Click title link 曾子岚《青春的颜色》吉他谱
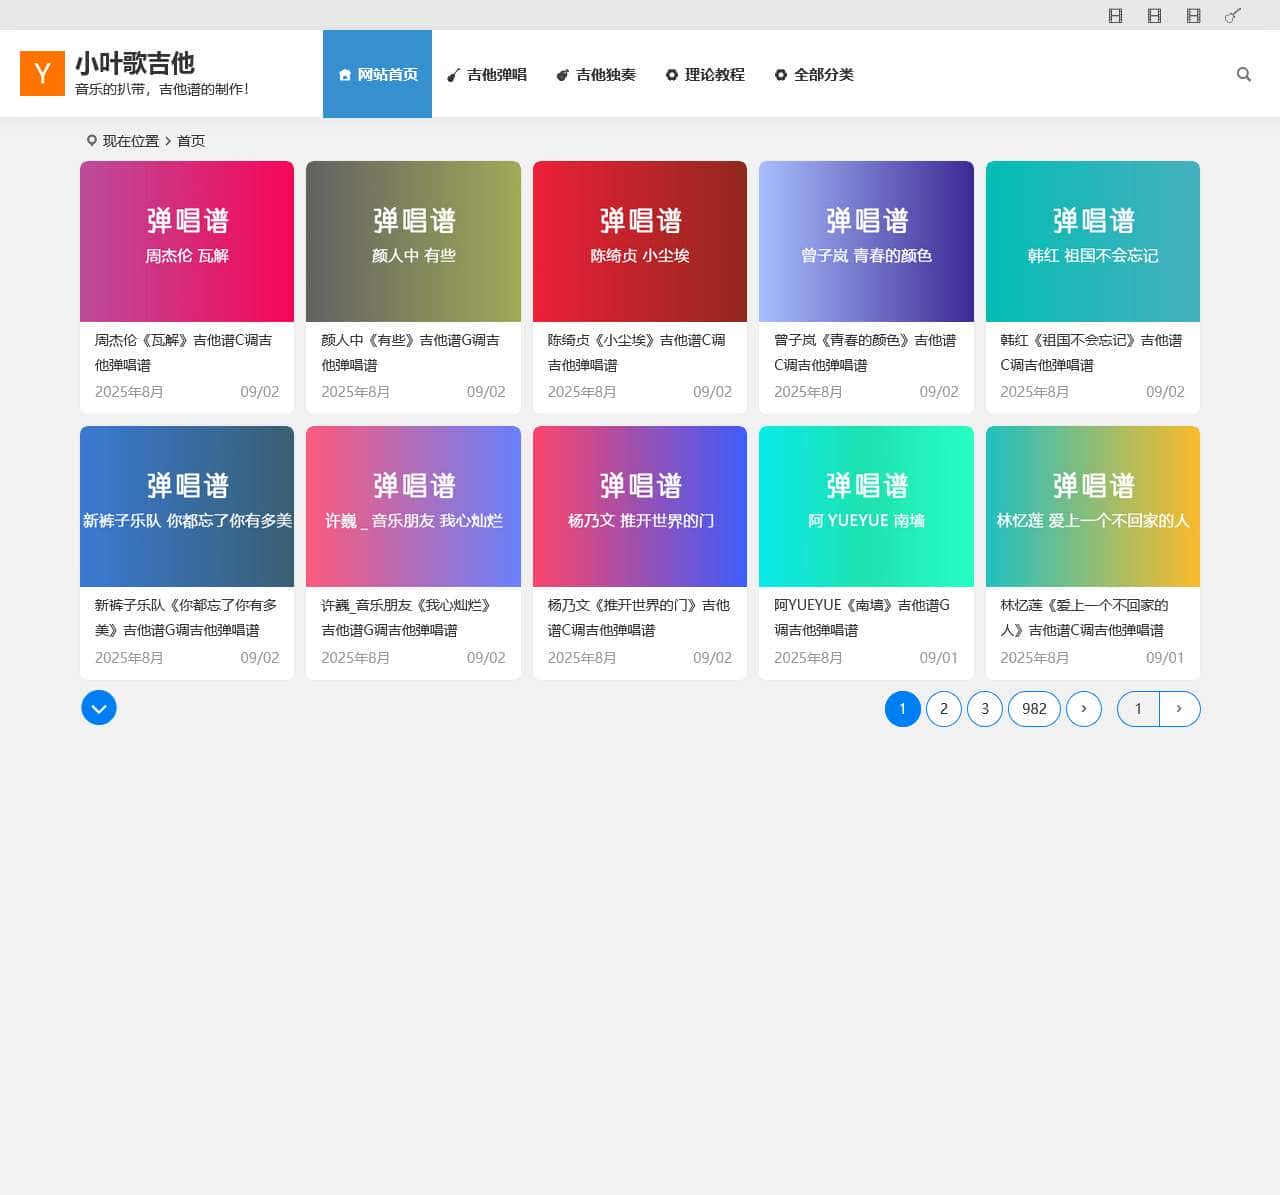The width and height of the screenshot is (1280, 1195). tap(865, 352)
